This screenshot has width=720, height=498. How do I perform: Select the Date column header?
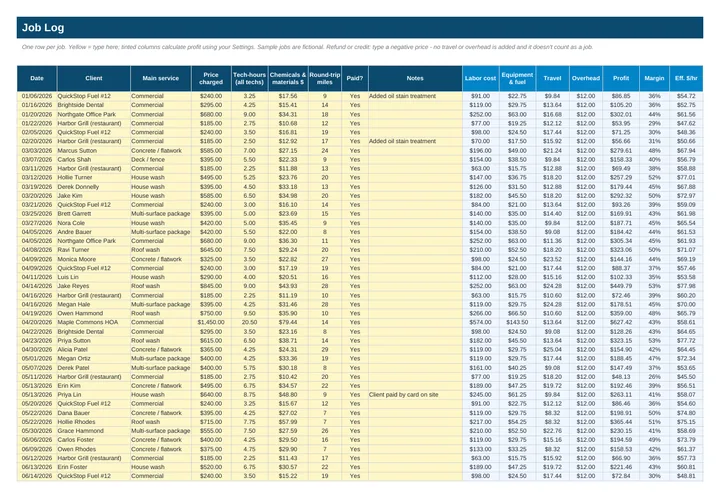37,78
